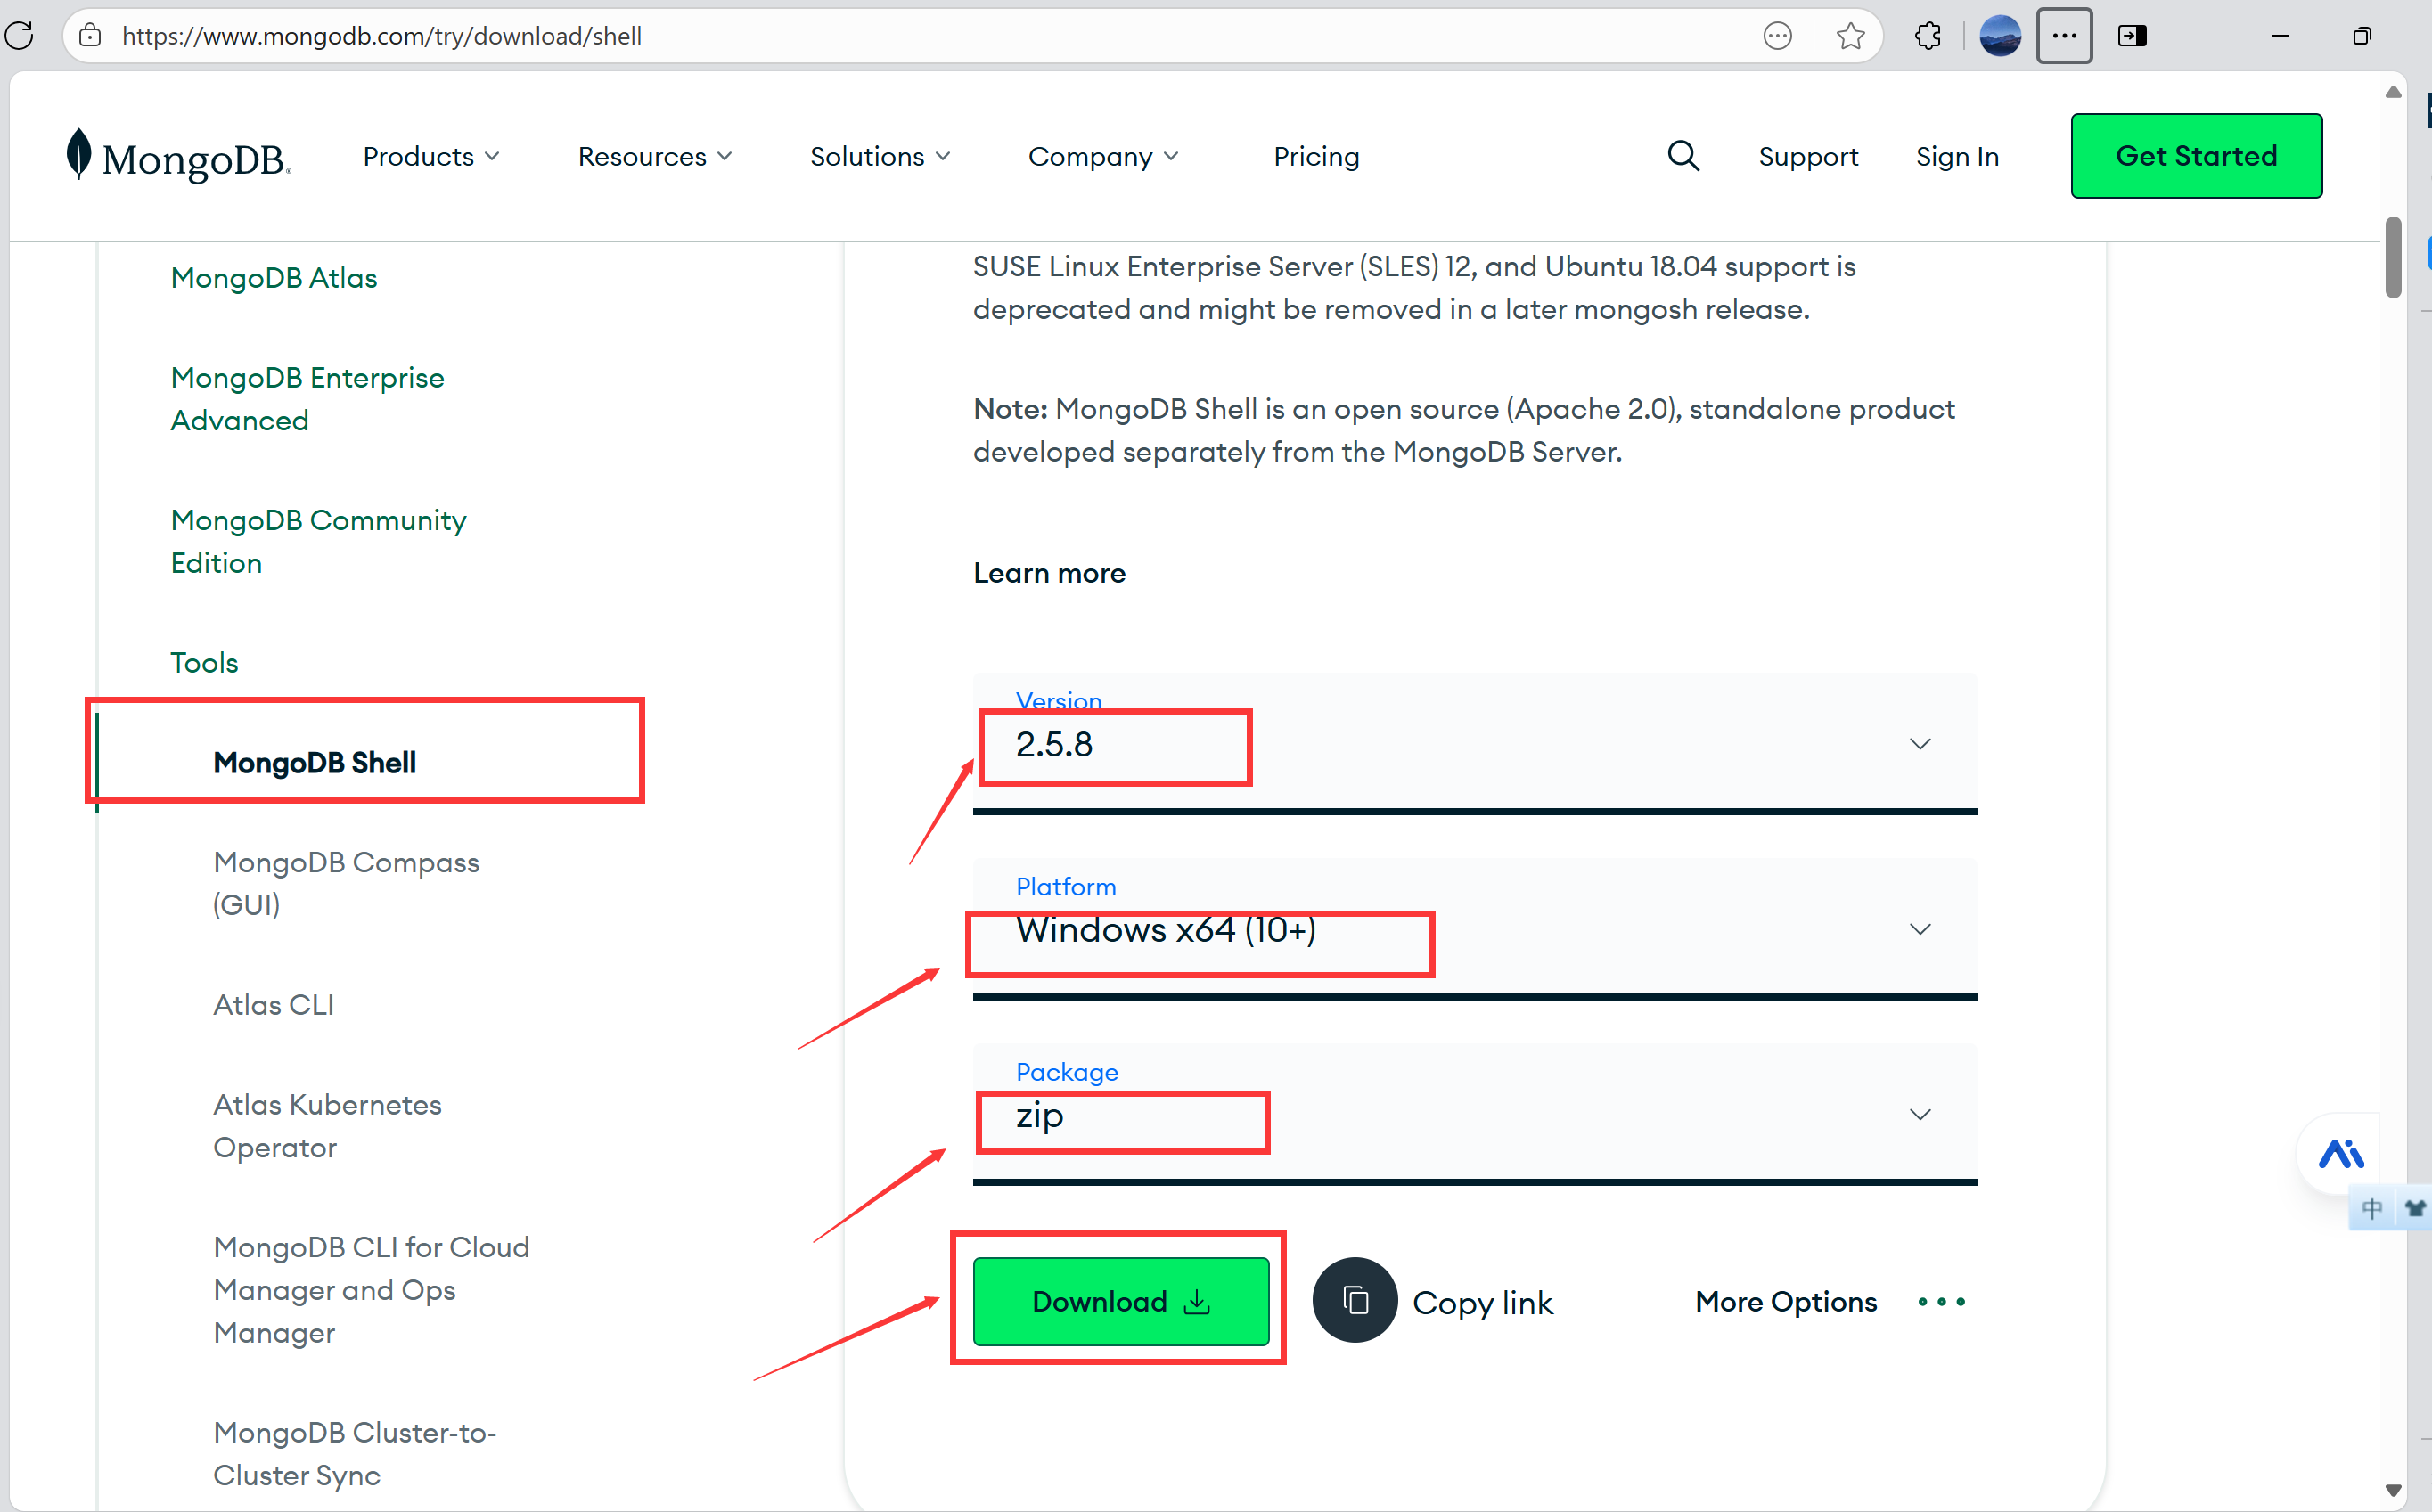Click the Download button

1118,1302
